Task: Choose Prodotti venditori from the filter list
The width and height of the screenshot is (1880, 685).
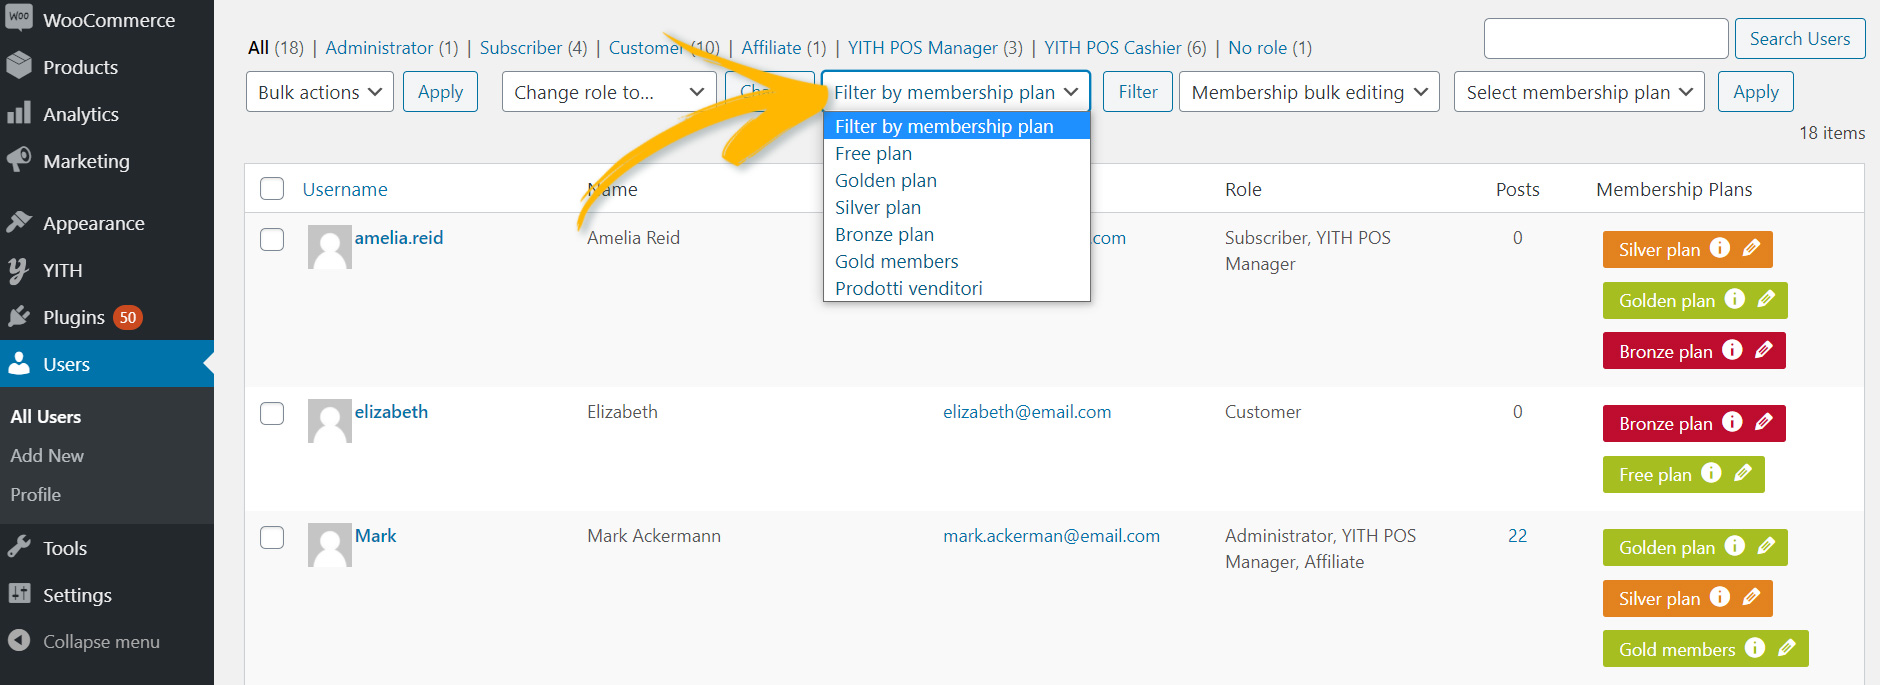Action: point(956,288)
